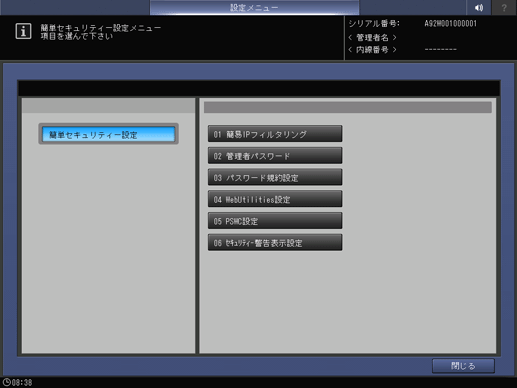Open 01 簡易IPフィルタリング
This screenshot has height=388, width=517.
tap(275, 134)
